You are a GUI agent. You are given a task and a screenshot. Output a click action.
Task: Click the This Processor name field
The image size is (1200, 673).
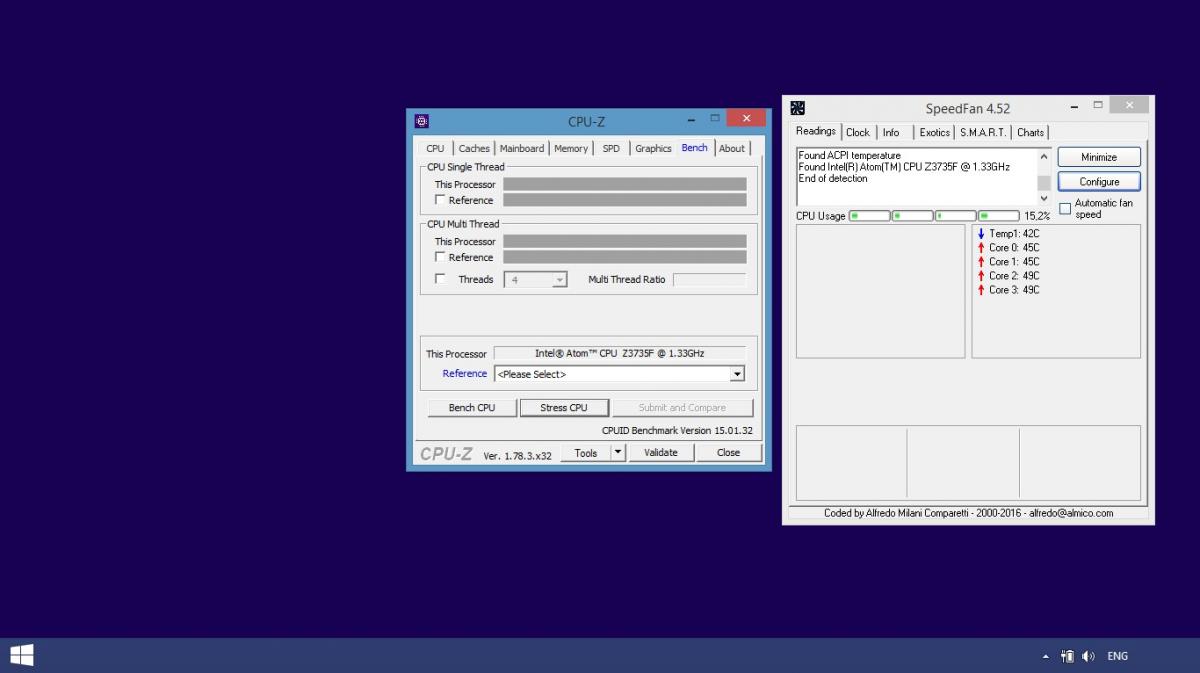coord(620,353)
